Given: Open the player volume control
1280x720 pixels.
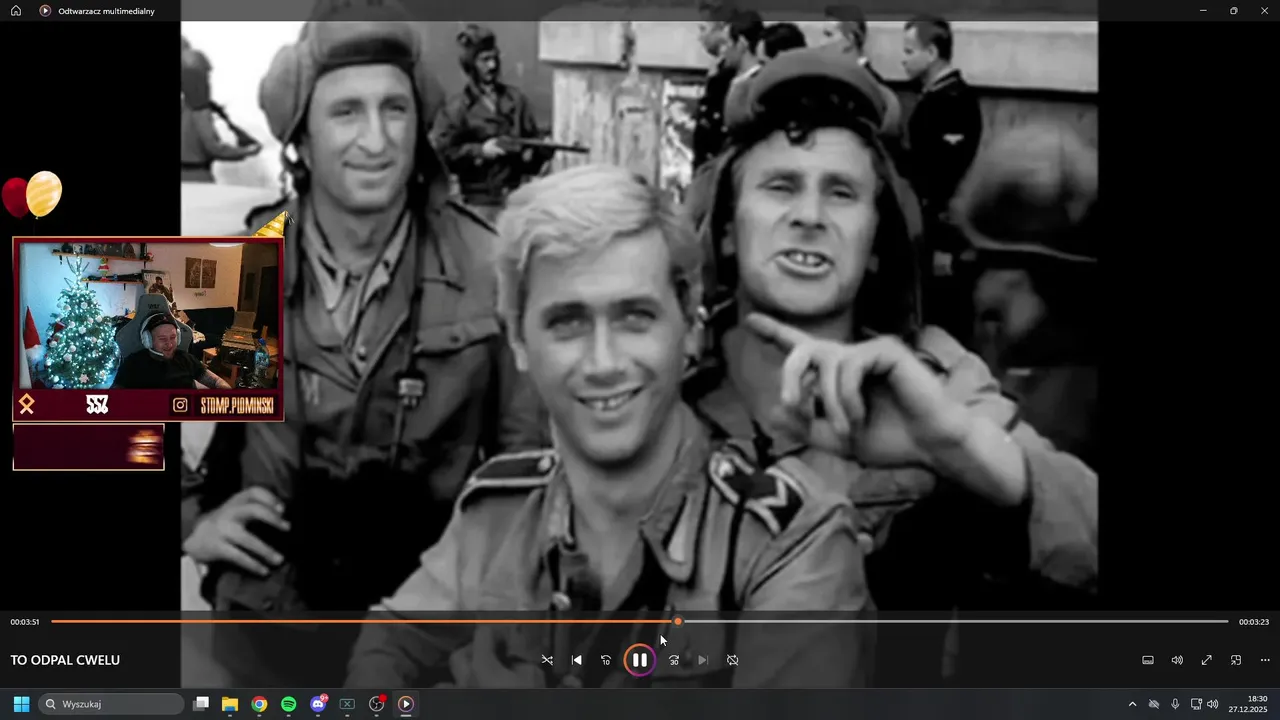Looking at the screenshot, I should 1177,660.
